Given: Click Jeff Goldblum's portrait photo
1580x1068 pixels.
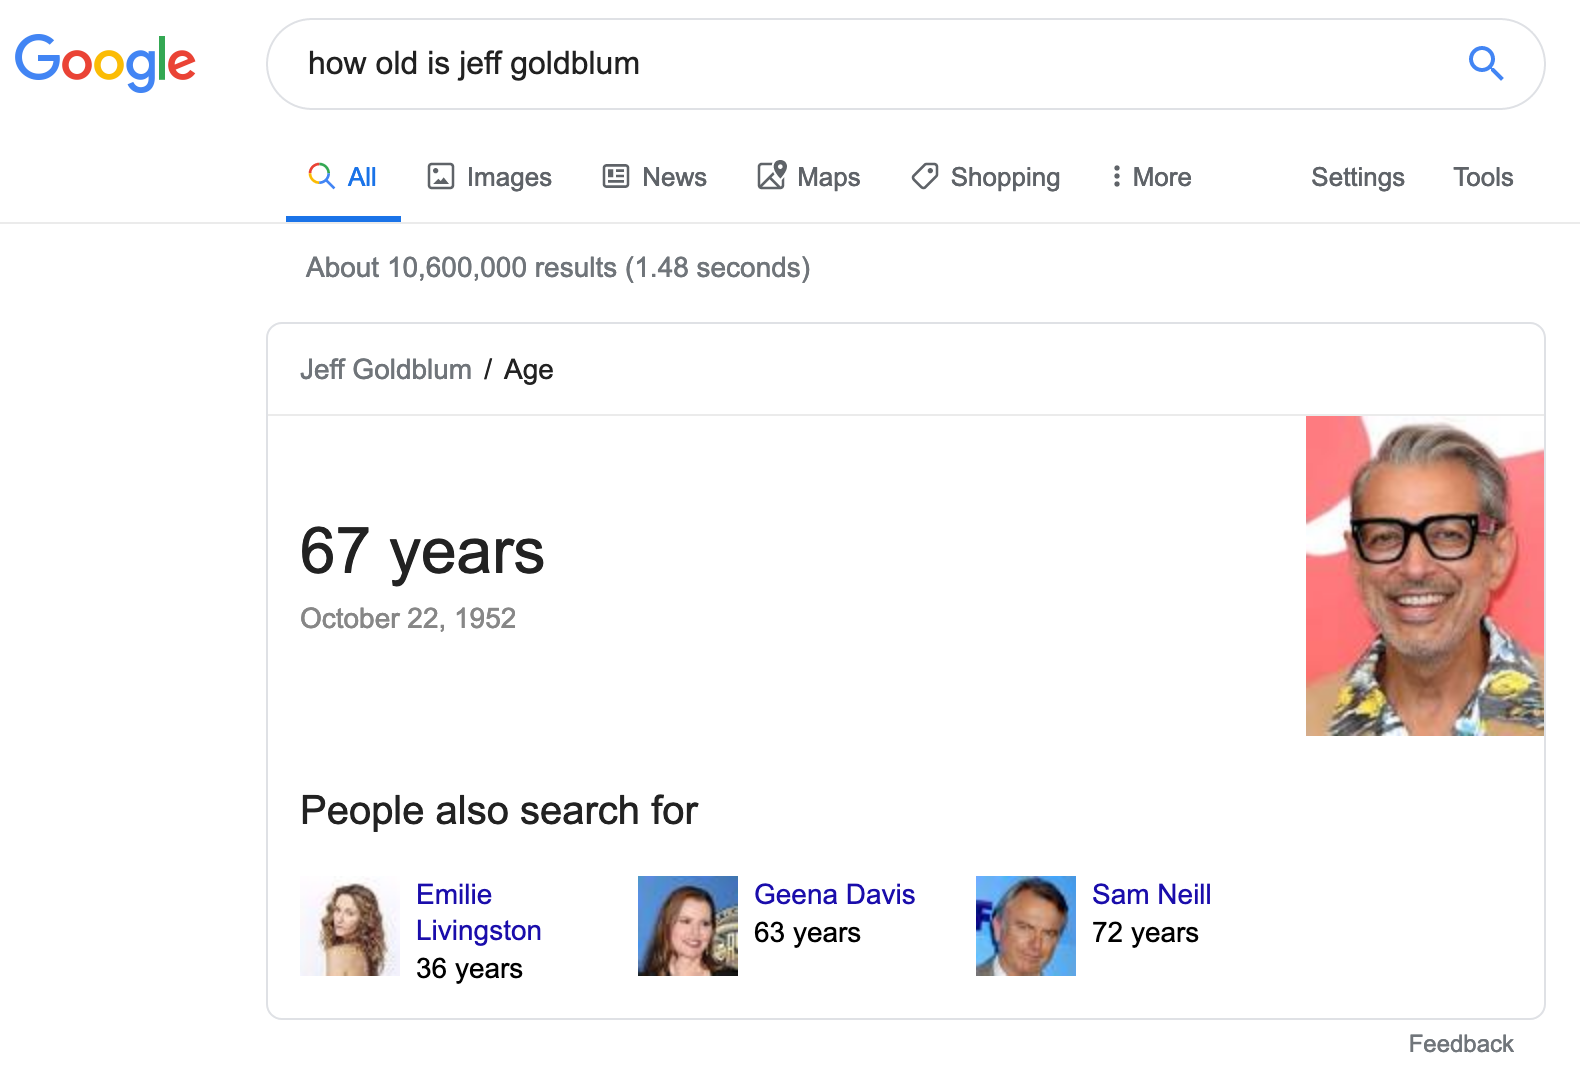Looking at the screenshot, I should click(x=1425, y=576).
